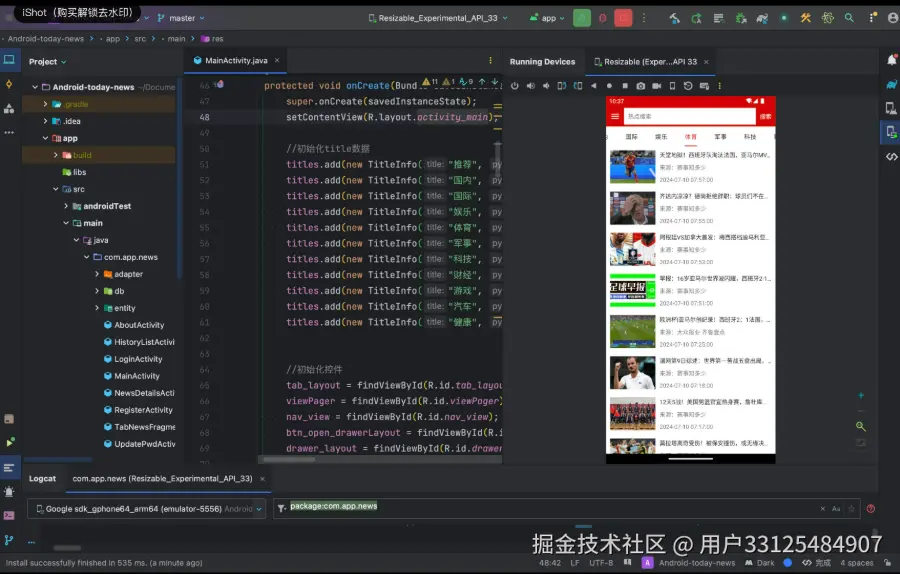Viewport: 900px width, 574px height.
Task: Toggle Match Case Aa in Logcat filter
Action: point(836,509)
